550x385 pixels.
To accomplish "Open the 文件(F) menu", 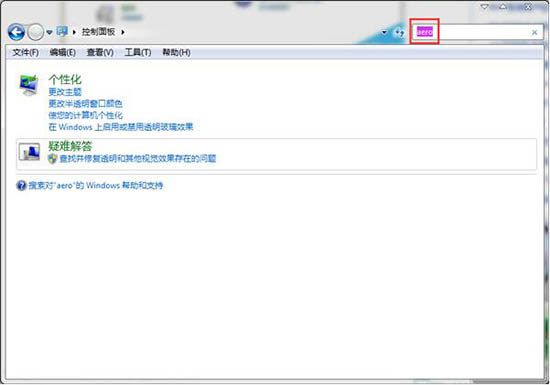I will pyautogui.click(x=25, y=53).
